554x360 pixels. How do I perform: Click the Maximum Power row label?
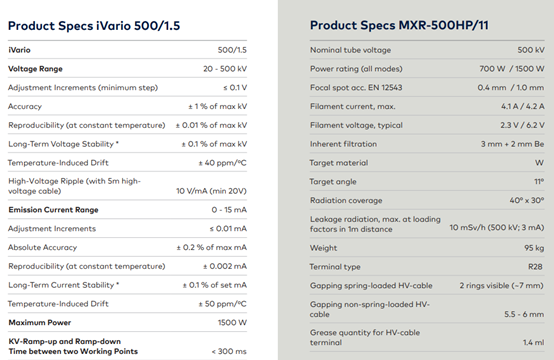coord(40,323)
